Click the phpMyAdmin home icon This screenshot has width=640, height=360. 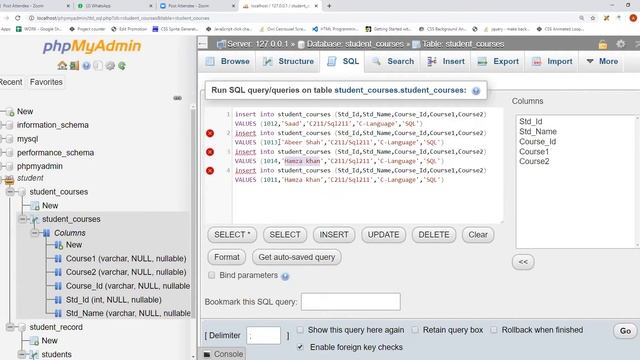pos(62,65)
